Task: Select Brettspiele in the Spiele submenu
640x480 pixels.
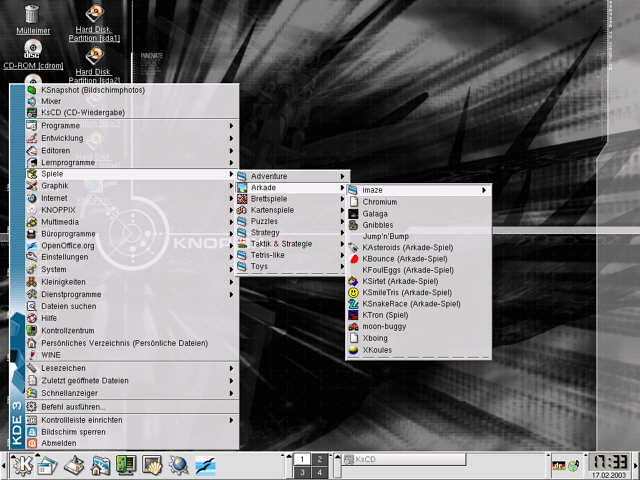Action: click(x=292, y=199)
